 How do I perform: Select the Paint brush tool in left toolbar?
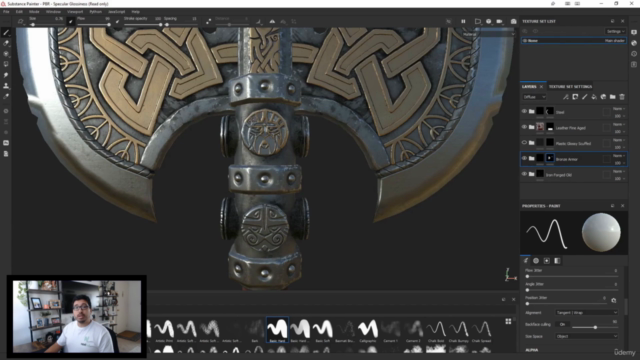click(6, 32)
